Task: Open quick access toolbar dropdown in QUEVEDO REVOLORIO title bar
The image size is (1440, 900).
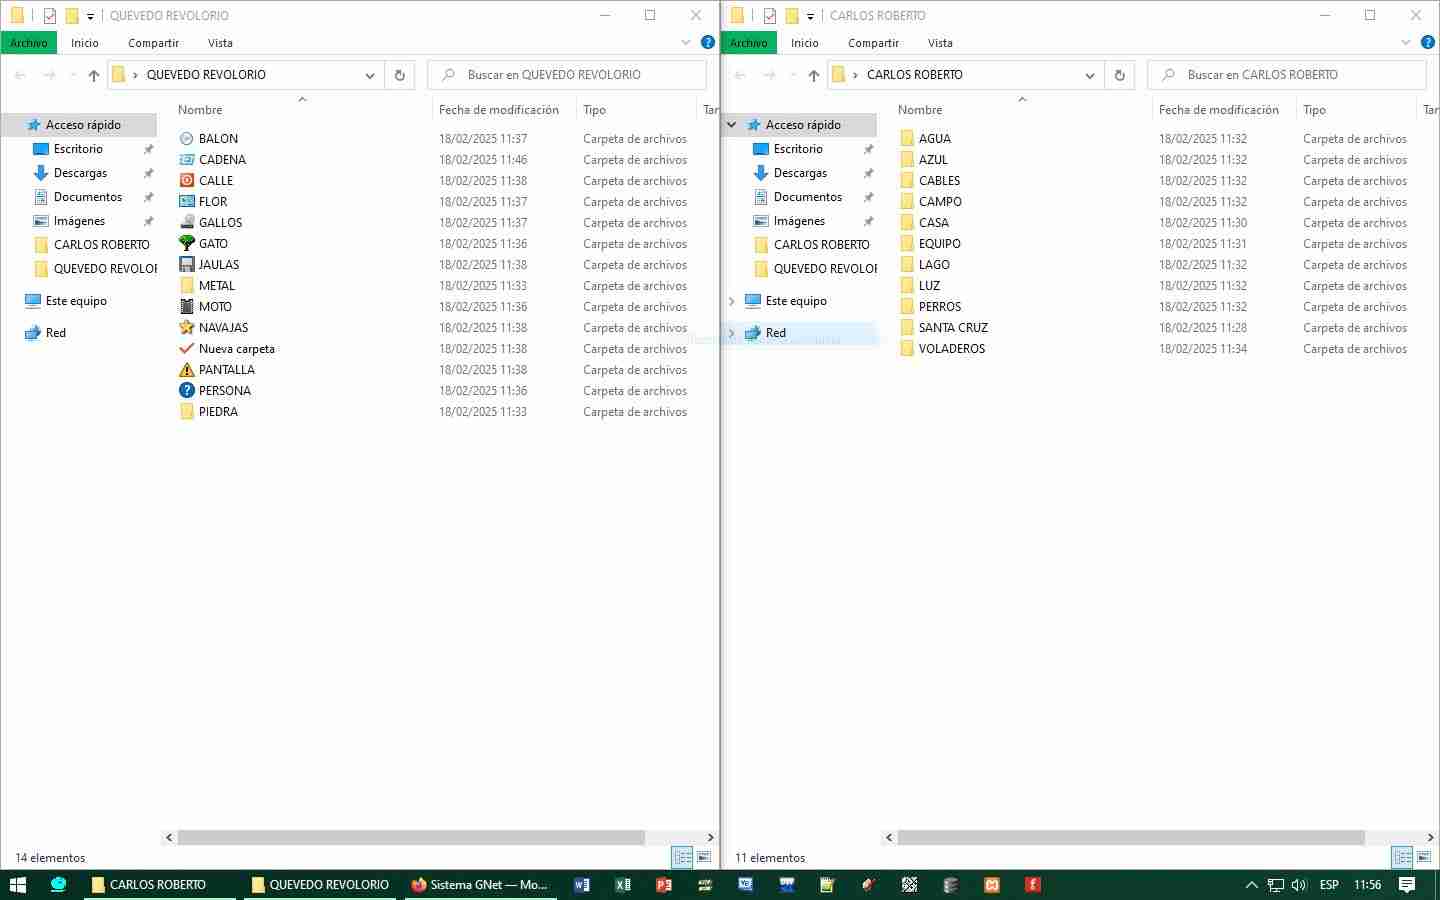Action: click(x=90, y=16)
